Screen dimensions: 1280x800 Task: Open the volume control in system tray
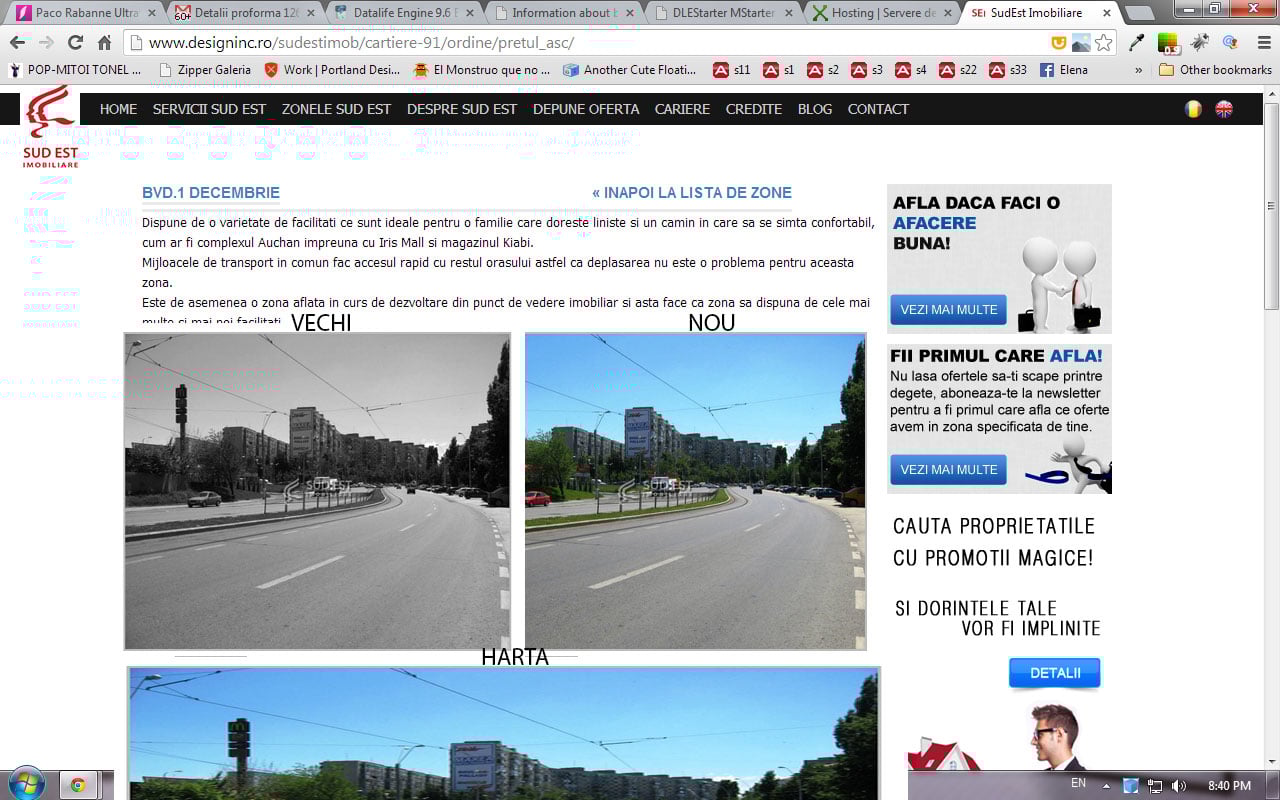coord(1180,786)
